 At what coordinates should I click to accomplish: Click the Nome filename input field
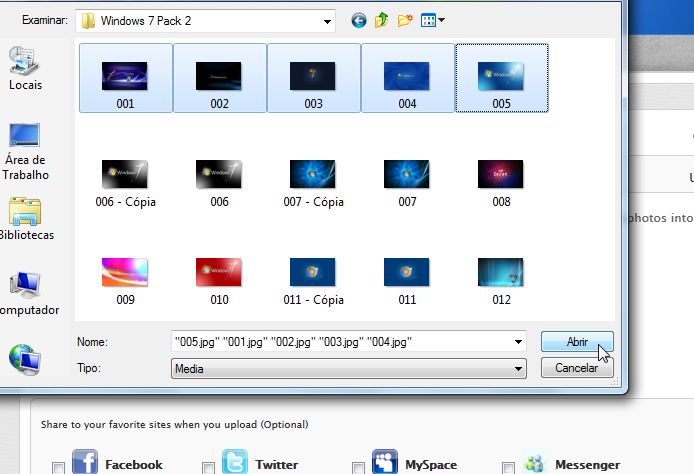(x=340, y=342)
